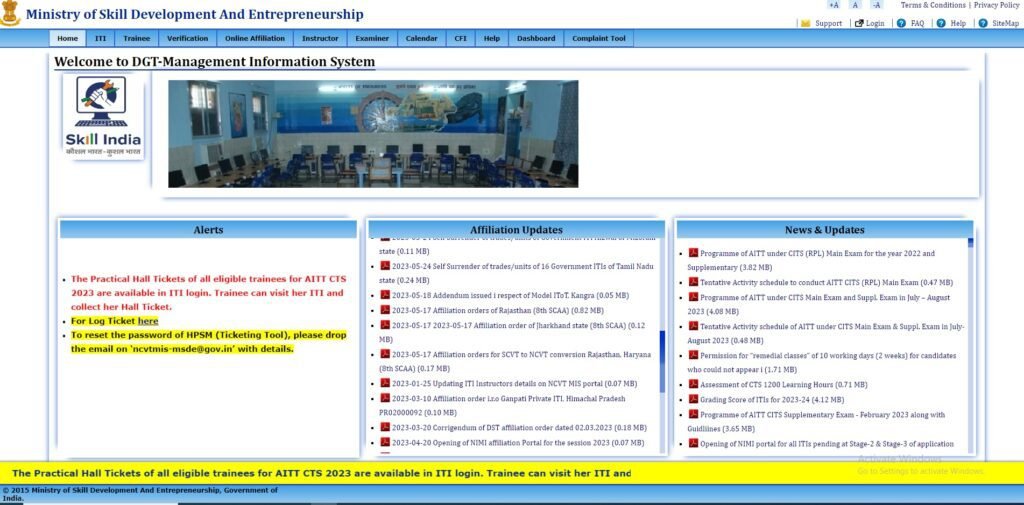Click the Government of India emblem logo
The image size is (1024, 505).
click(x=10, y=13)
